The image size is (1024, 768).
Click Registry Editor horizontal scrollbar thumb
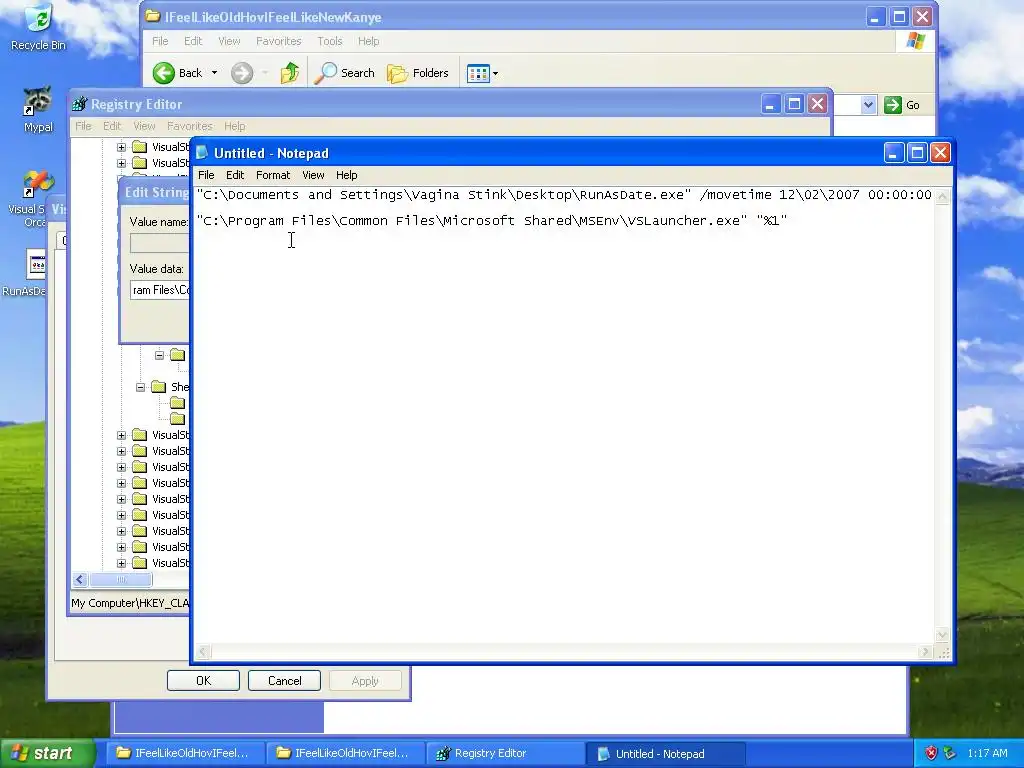[121, 579]
